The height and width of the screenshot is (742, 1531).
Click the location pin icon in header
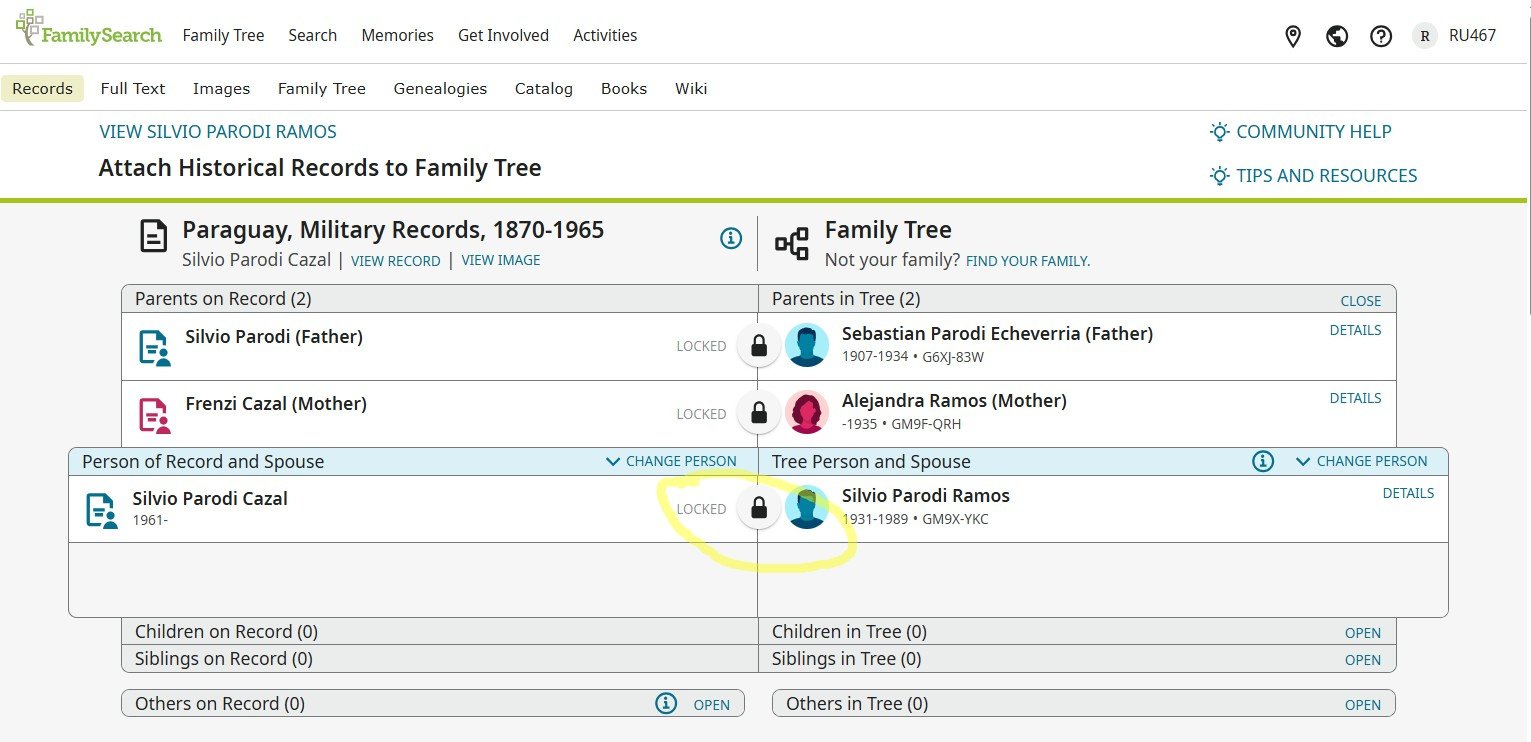(1293, 36)
